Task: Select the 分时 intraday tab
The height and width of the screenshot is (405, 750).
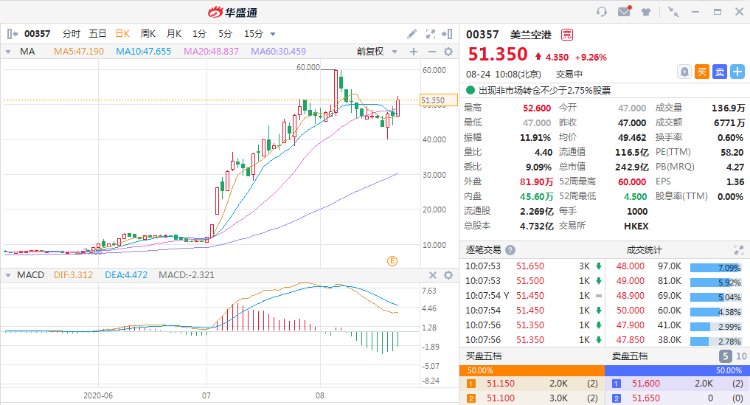Action: [x=72, y=33]
